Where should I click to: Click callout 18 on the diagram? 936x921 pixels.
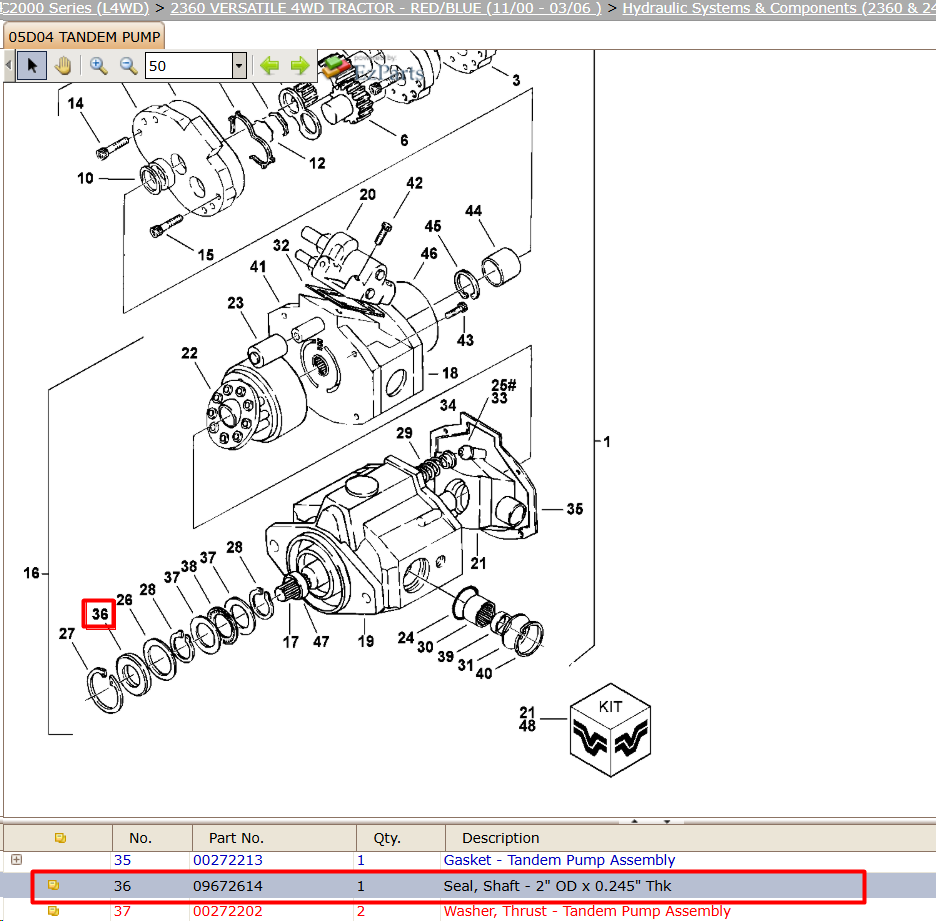(450, 373)
